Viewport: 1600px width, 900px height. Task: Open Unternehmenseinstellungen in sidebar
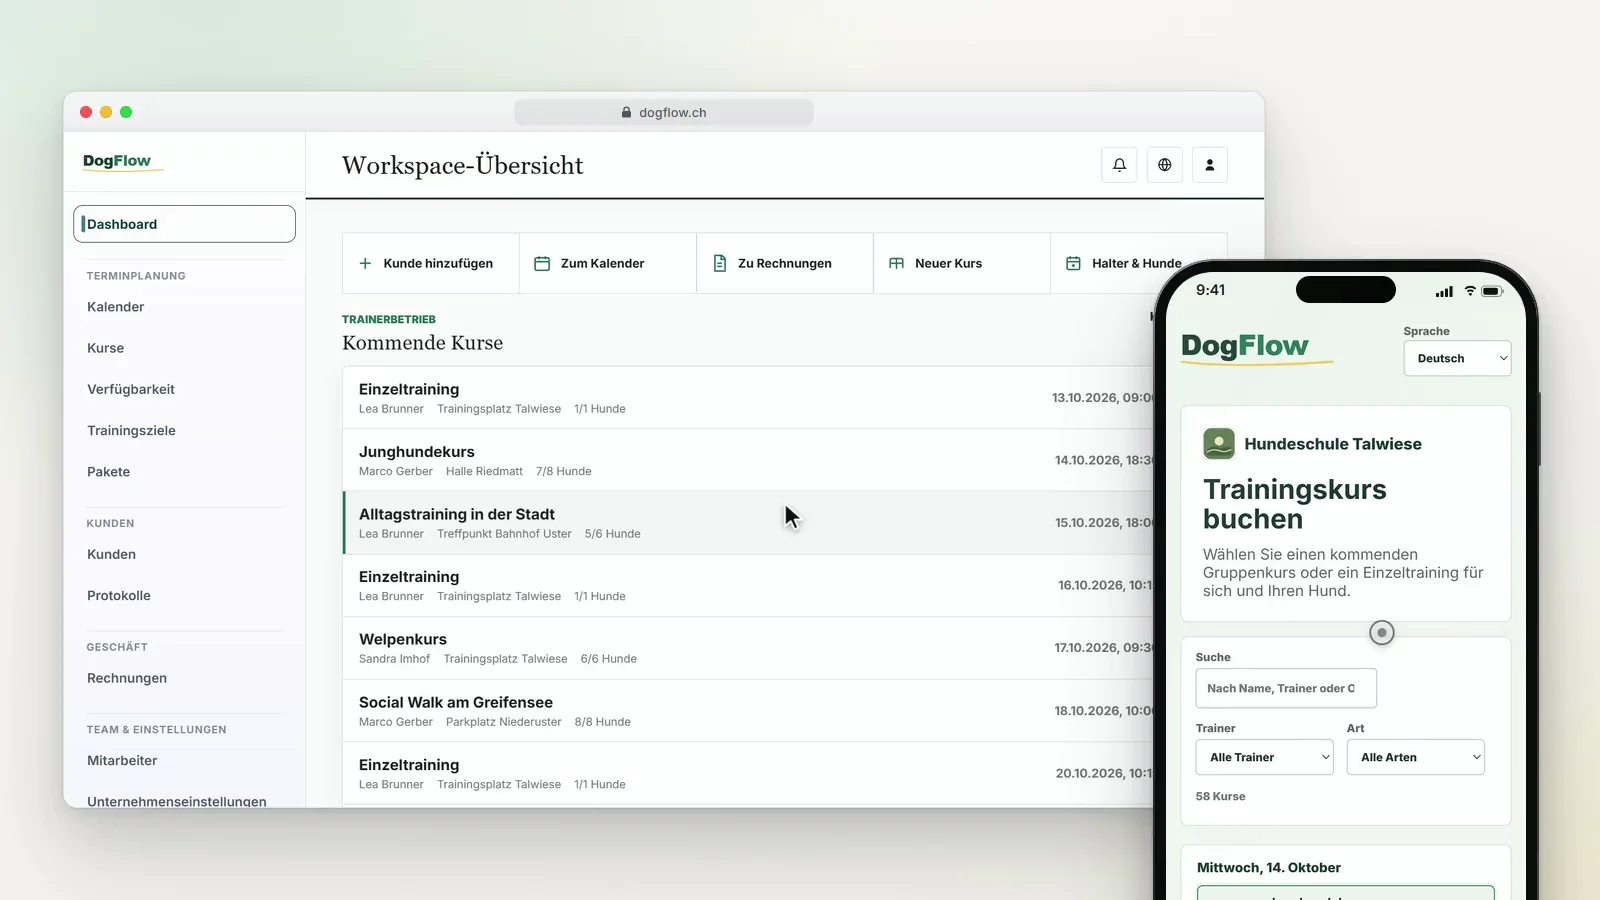click(x=177, y=801)
